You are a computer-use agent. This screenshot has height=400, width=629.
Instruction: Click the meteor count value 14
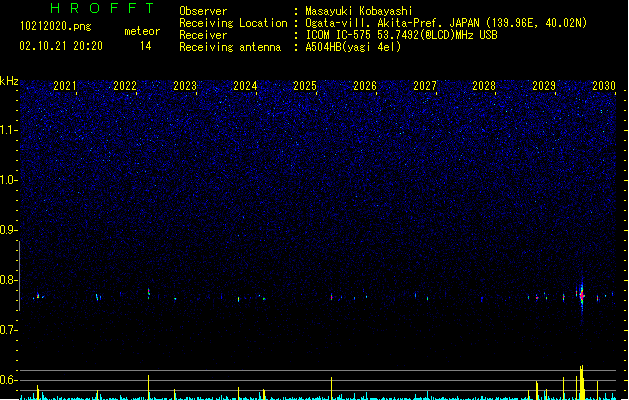pyautogui.click(x=146, y=46)
